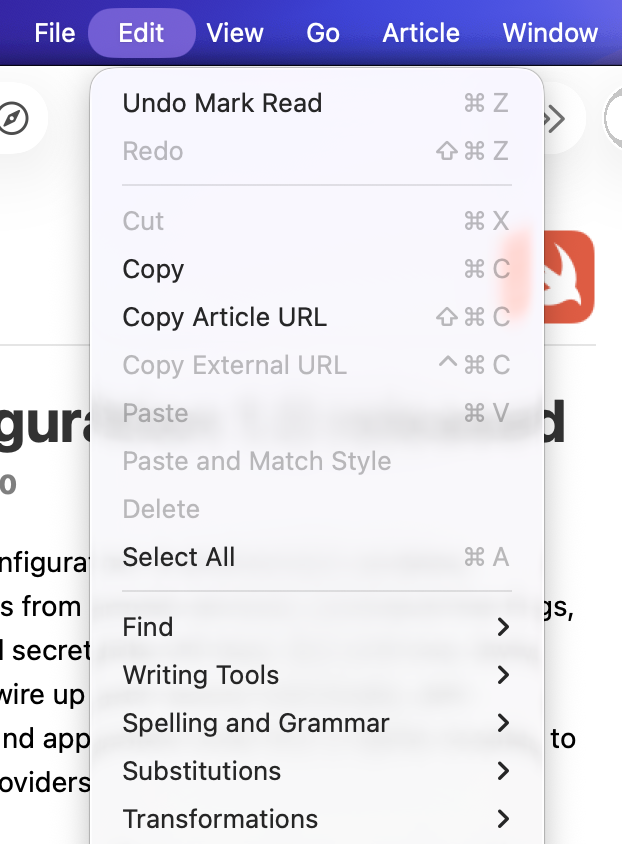Open the Window menu
Screen dimensions: 622x844
(x=550, y=33)
